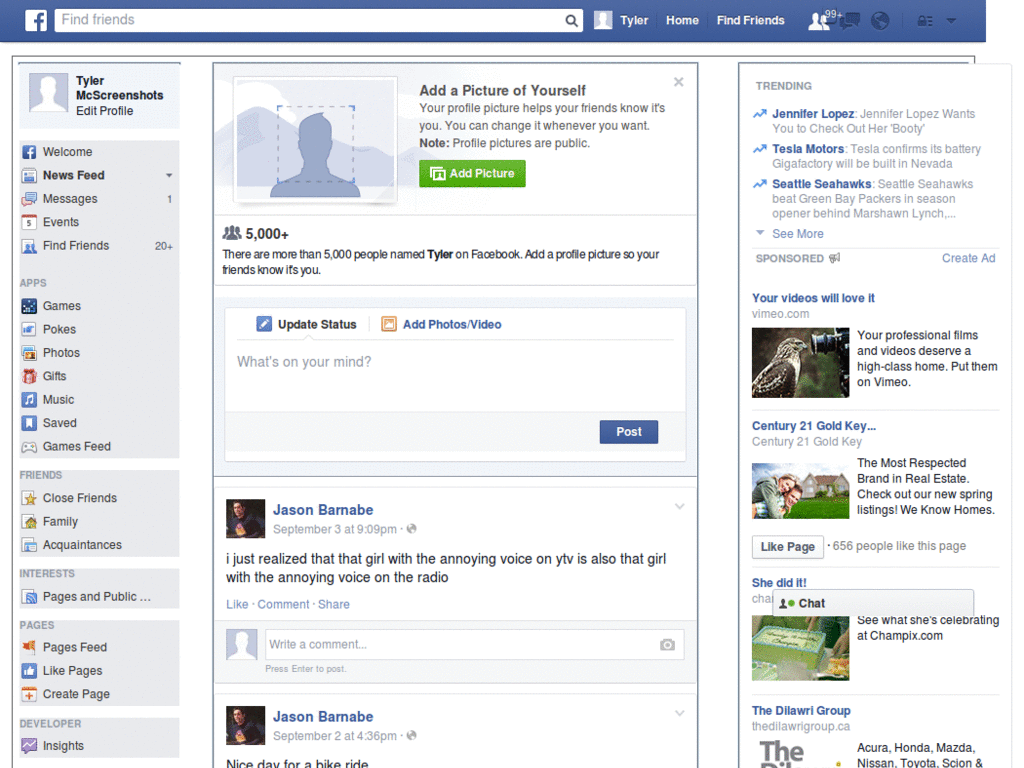
Task: Click the News Feed sidebar icon
Action: pos(29,176)
